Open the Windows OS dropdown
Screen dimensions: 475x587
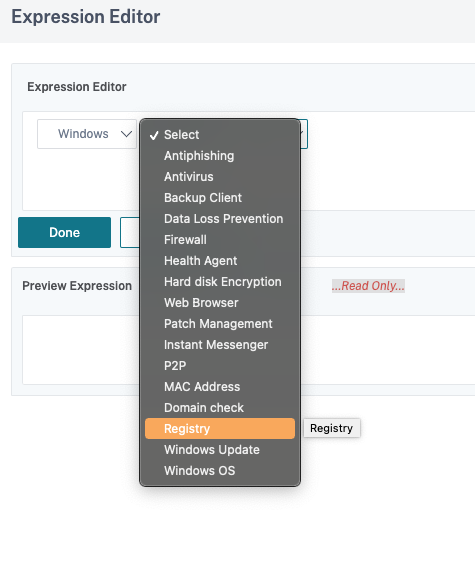[x=87, y=134]
